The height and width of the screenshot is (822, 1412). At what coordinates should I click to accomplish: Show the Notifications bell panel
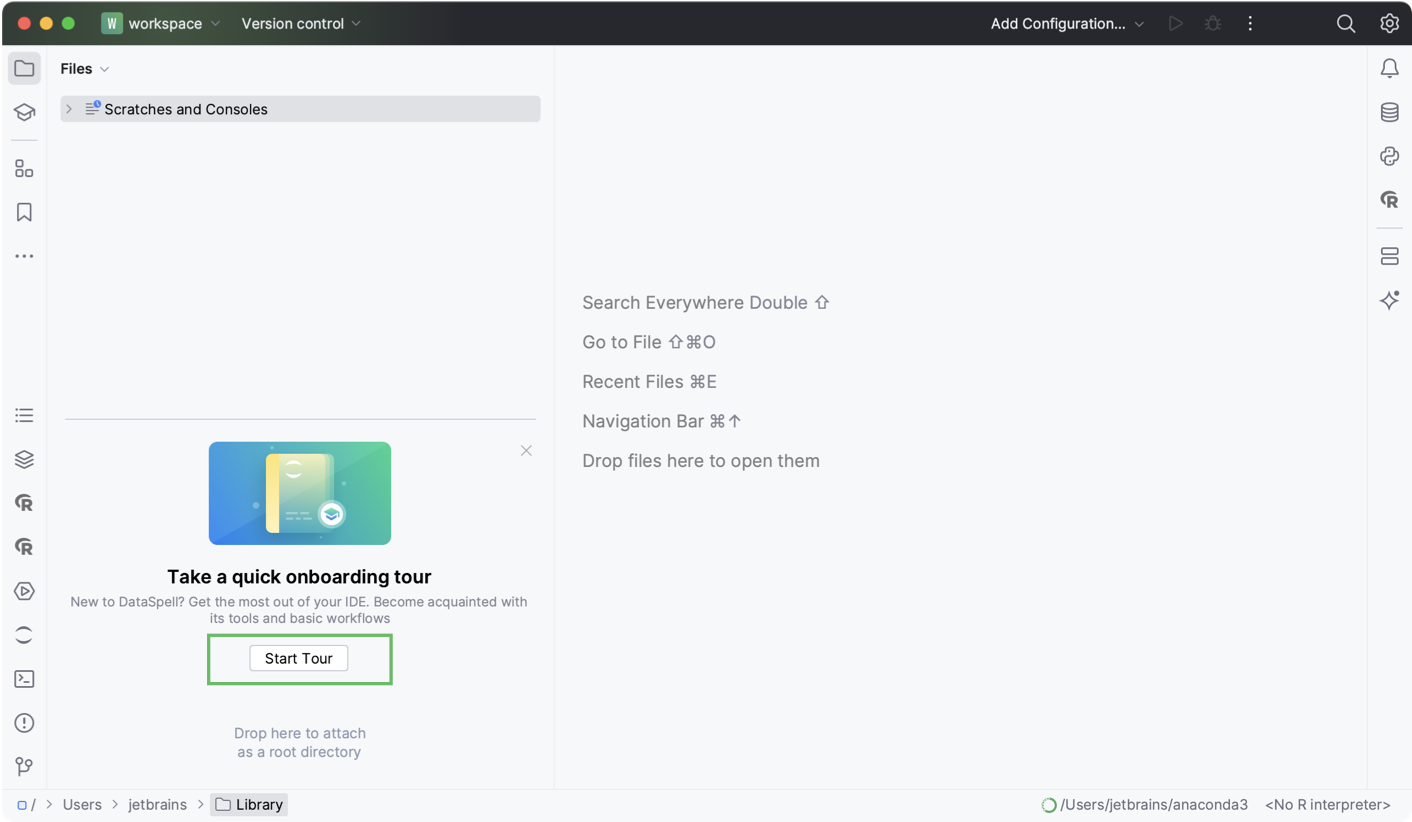click(x=1389, y=68)
